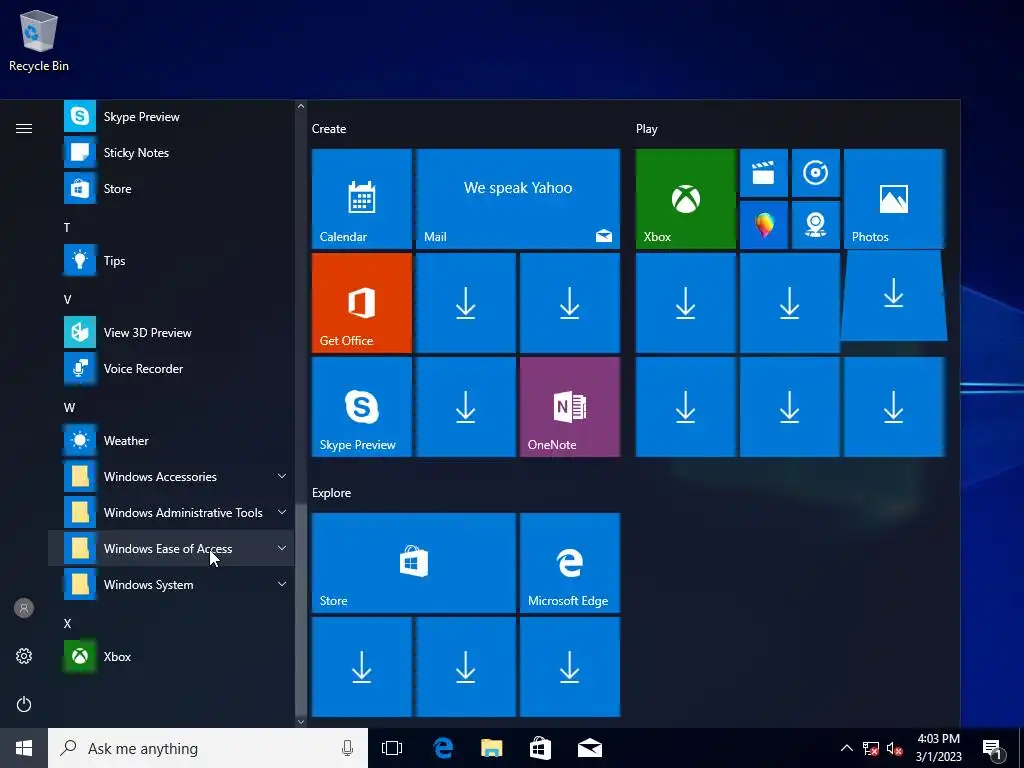
Task: Open the Paint 3D balloon tile
Action: (x=763, y=225)
